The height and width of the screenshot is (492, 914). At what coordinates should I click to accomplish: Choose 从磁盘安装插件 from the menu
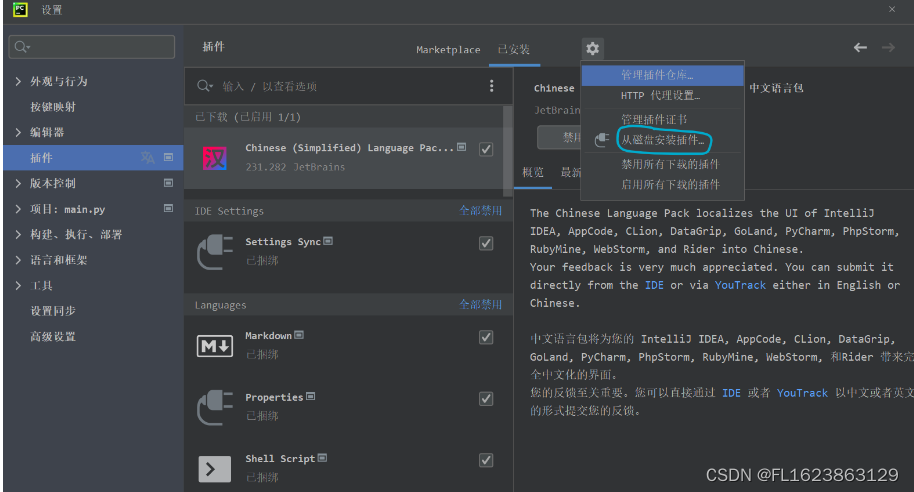(x=663, y=140)
